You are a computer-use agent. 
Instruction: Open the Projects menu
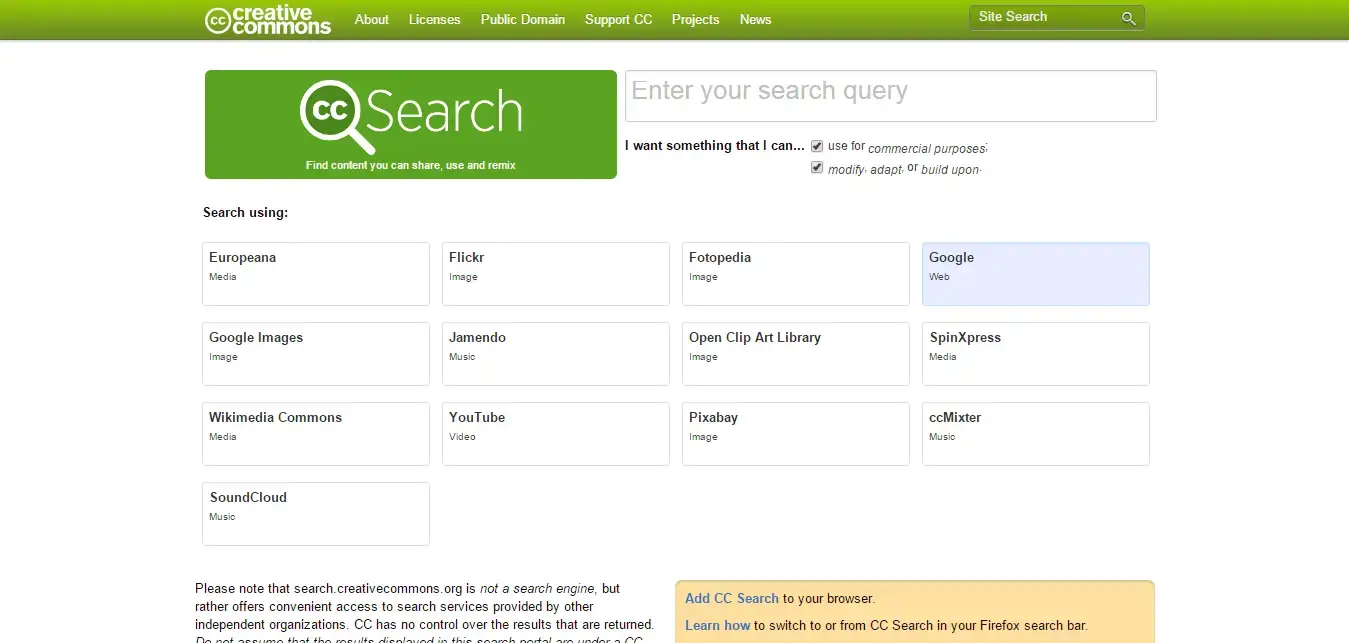pyautogui.click(x=695, y=19)
